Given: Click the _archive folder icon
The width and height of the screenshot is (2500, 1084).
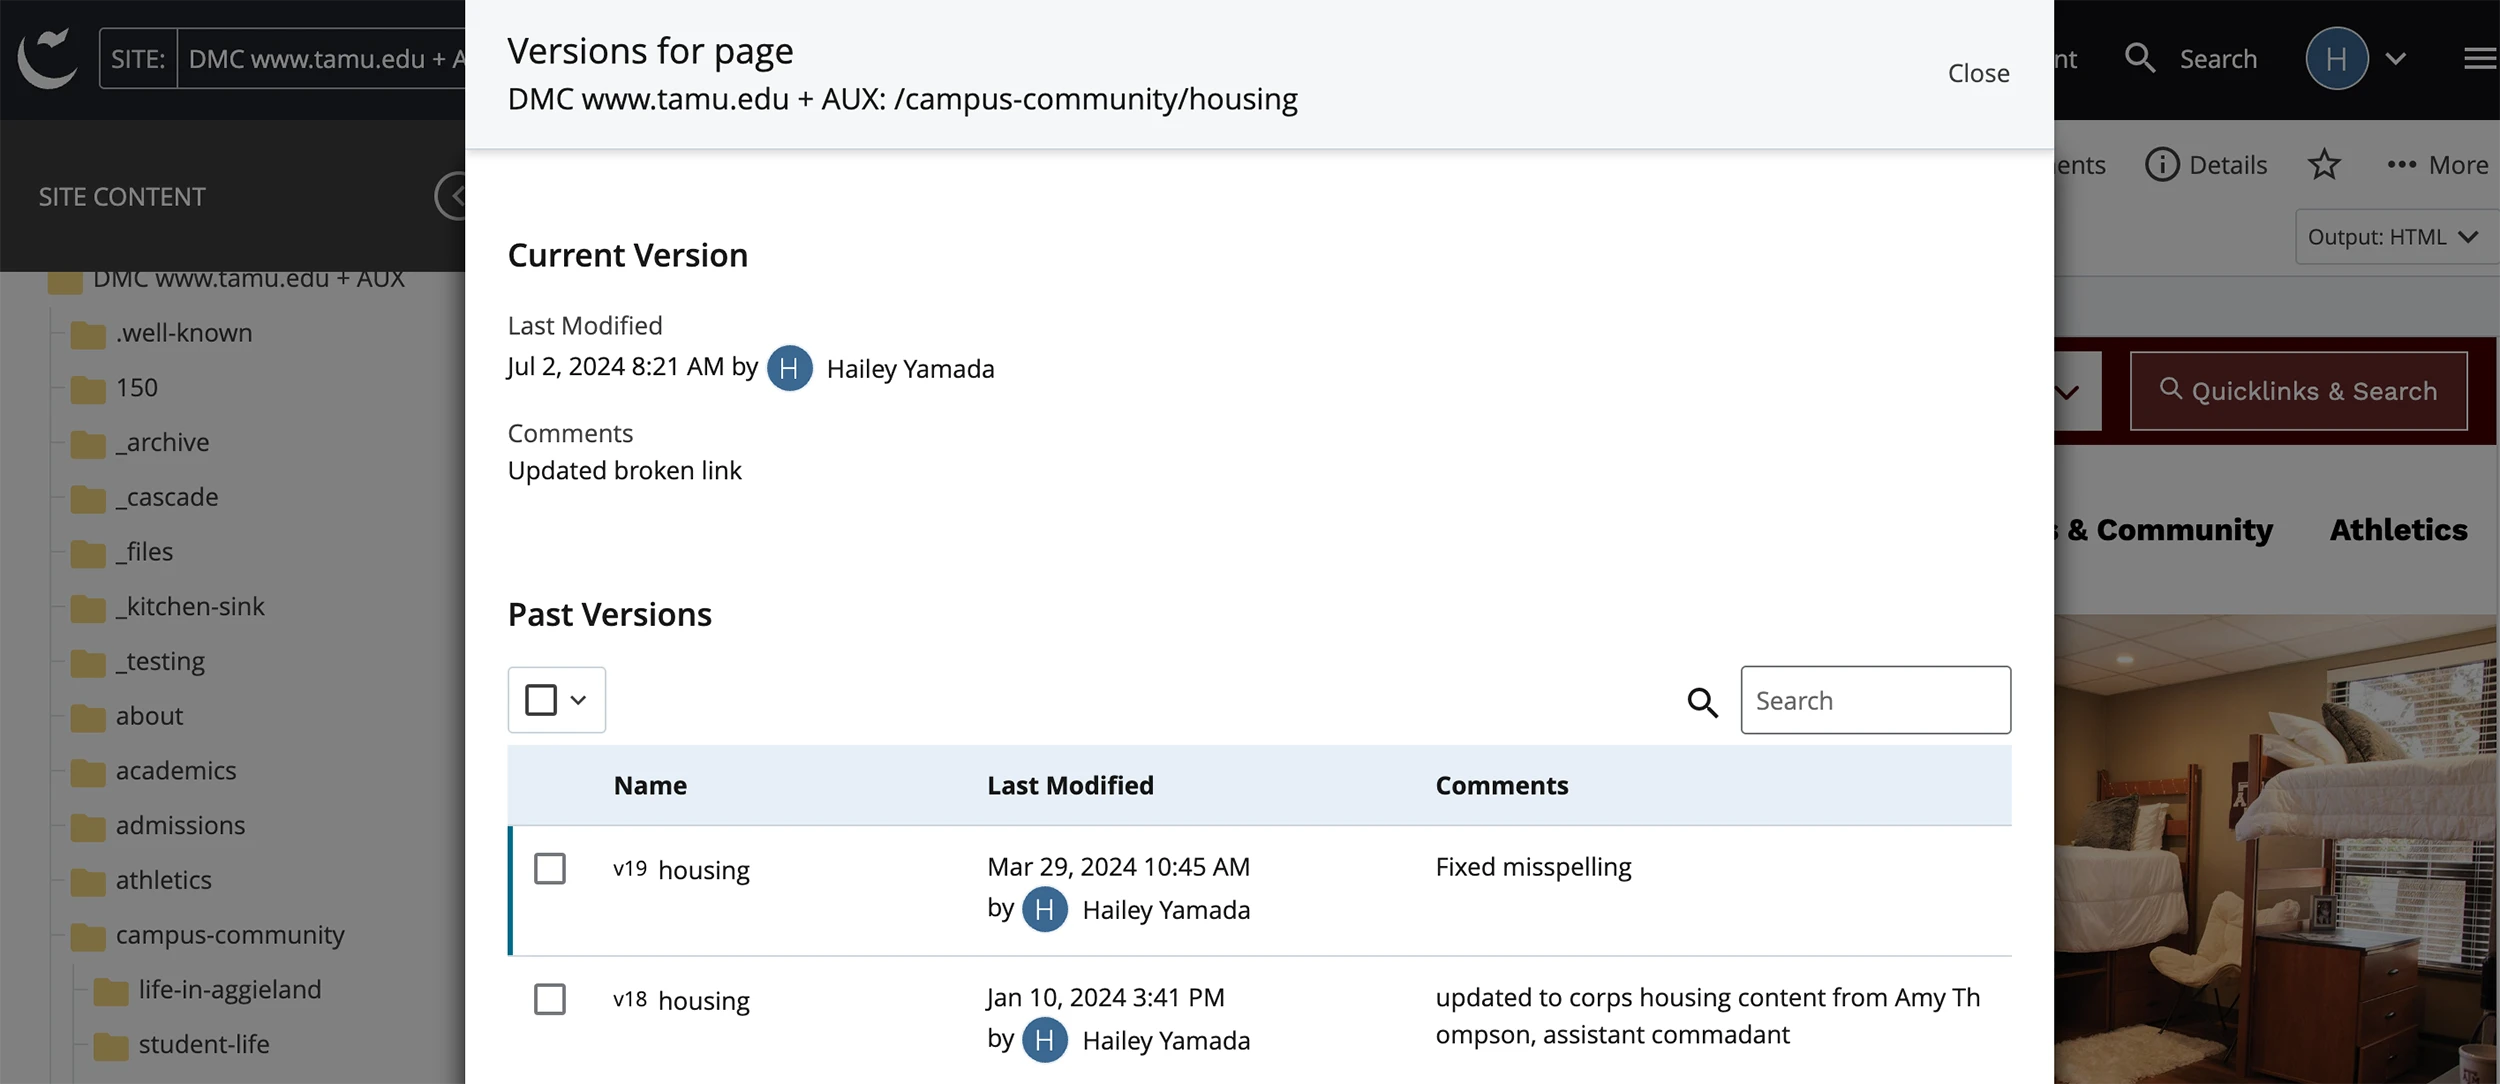Looking at the screenshot, I should point(88,443).
